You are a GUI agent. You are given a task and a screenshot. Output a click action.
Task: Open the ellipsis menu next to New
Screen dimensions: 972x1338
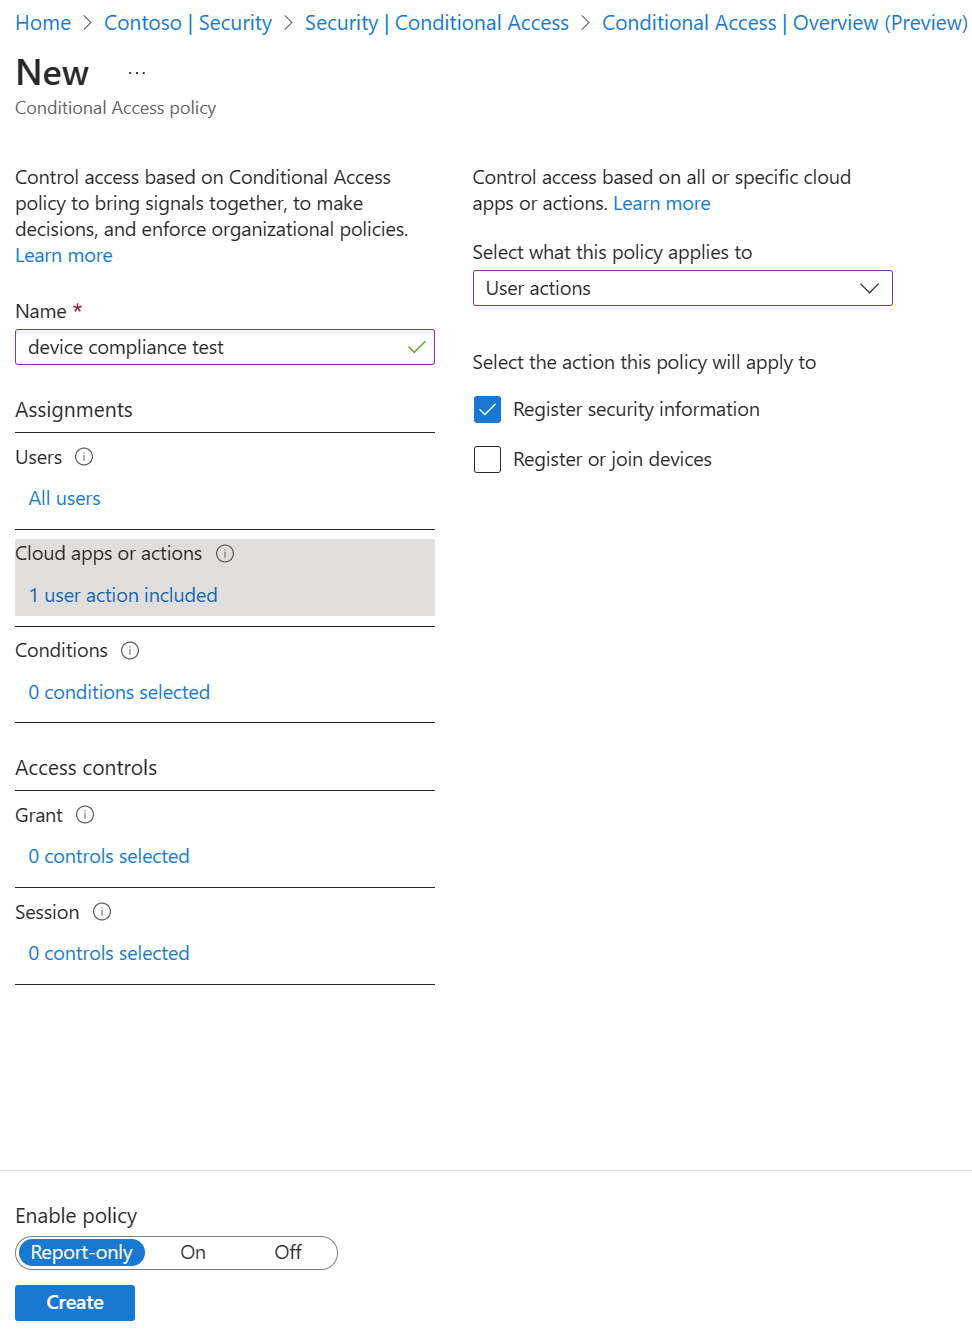tap(136, 70)
